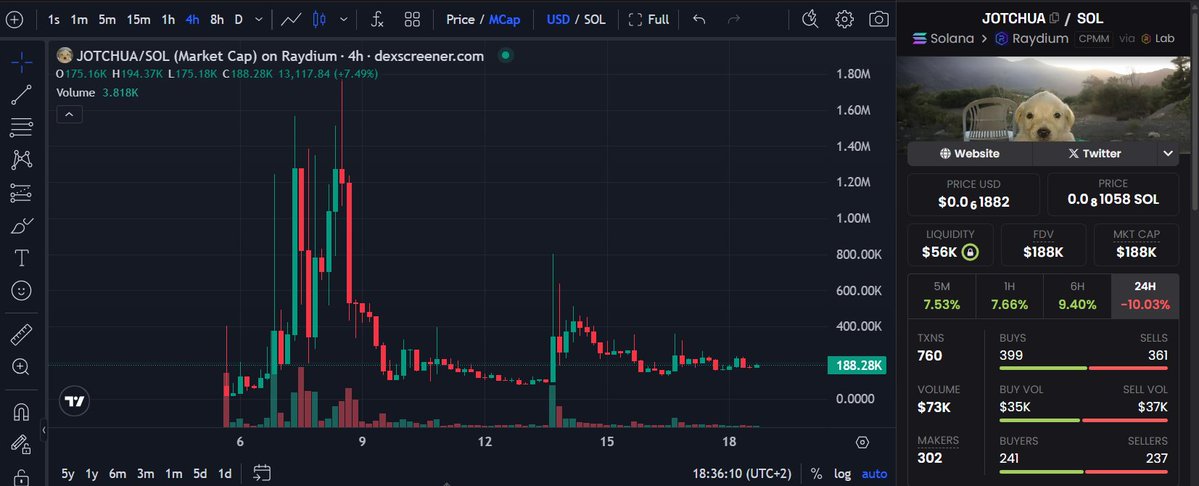Switch chart to candlestick style

[320, 20]
